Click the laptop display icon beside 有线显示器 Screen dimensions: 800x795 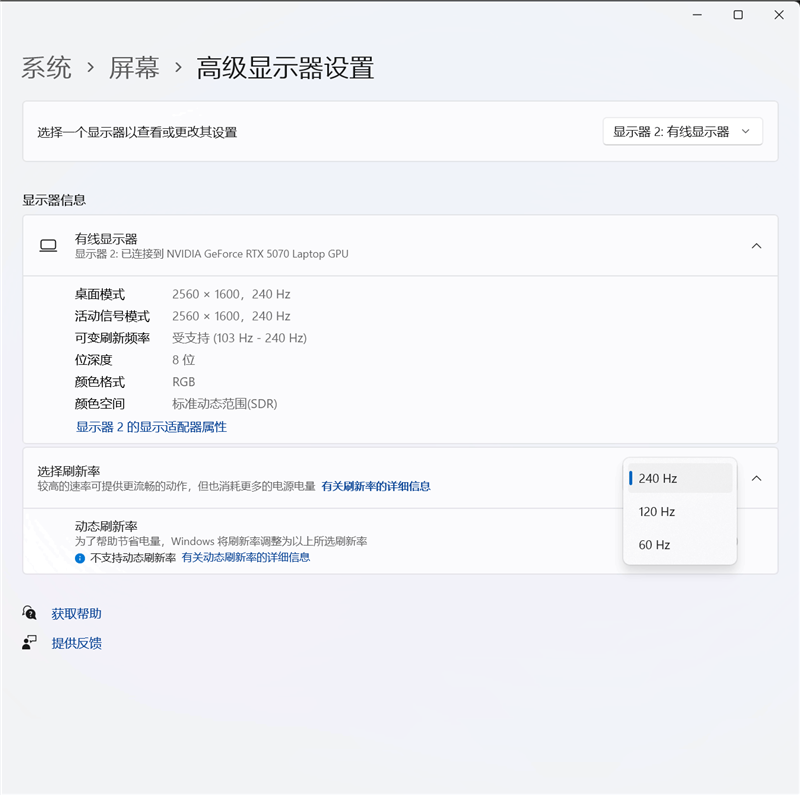pyautogui.click(x=47, y=245)
